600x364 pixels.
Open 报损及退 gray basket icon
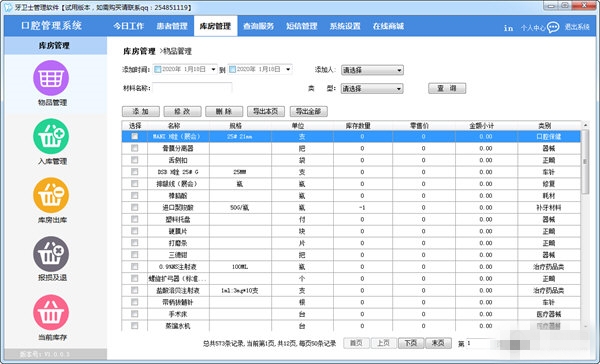click(x=51, y=254)
